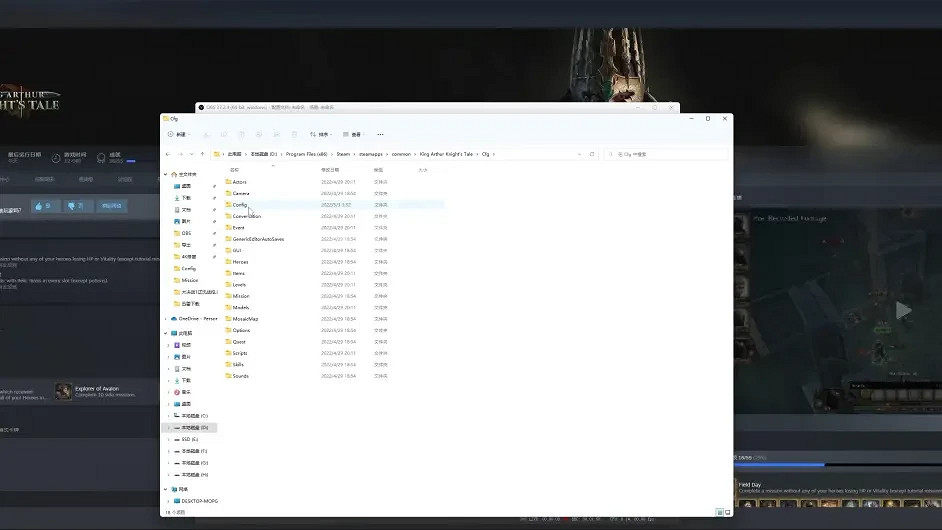This screenshot has width=942, height=530.
Task: Open the Sort dropdown in toolbar
Action: coord(320,134)
